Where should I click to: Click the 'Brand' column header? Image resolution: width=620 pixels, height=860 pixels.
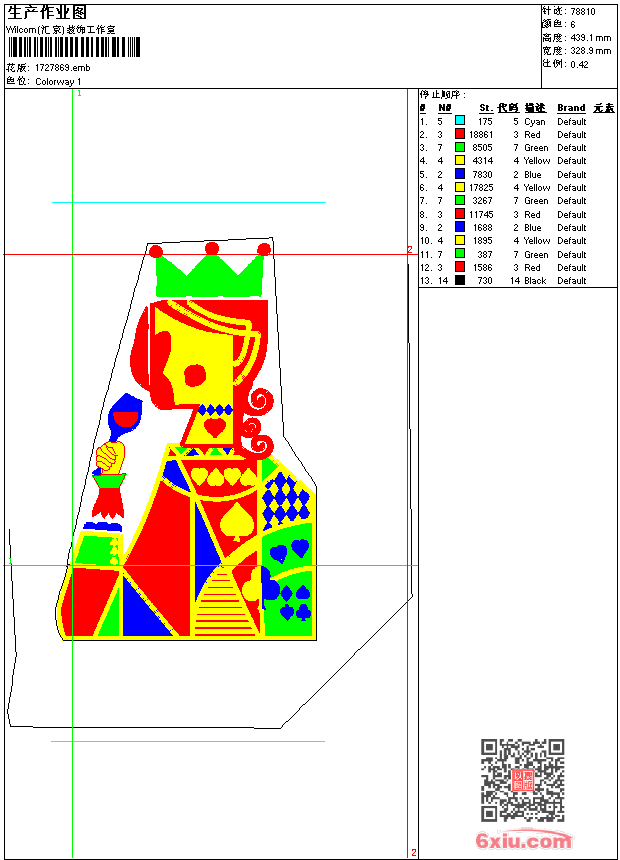(x=571, y=108)
